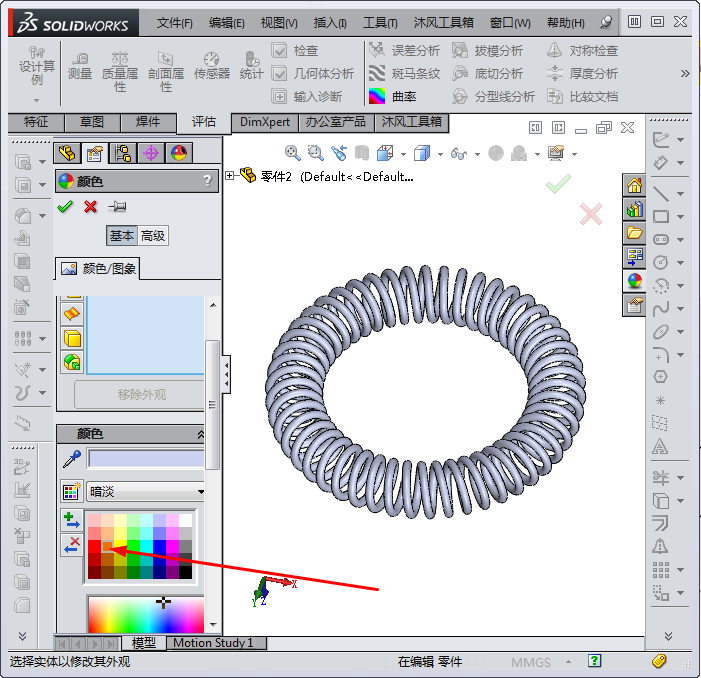701x678 pixels.
Task: Open the ConfigurationManager tab icon
Action: tap(123, 153)
